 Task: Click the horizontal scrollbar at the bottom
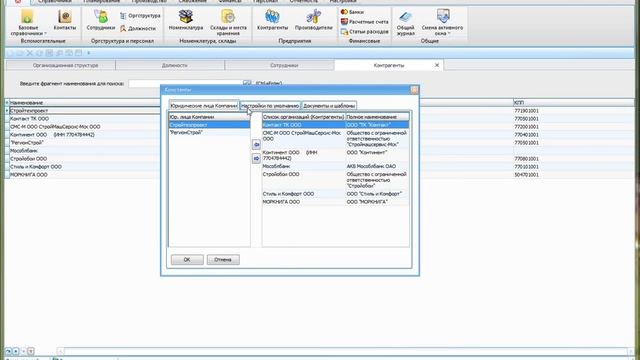click(x=345, y=351)
